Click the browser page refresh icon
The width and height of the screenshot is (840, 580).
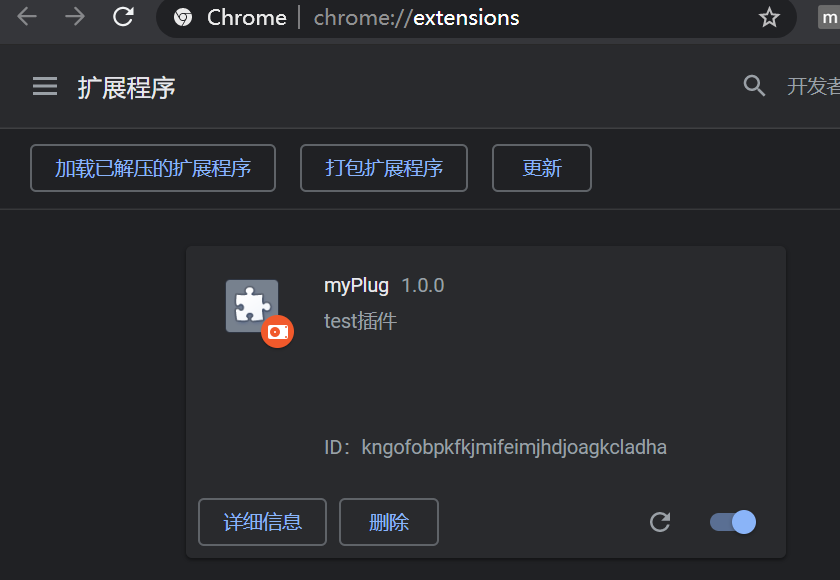pyautogui.click(x=122, y=16)
